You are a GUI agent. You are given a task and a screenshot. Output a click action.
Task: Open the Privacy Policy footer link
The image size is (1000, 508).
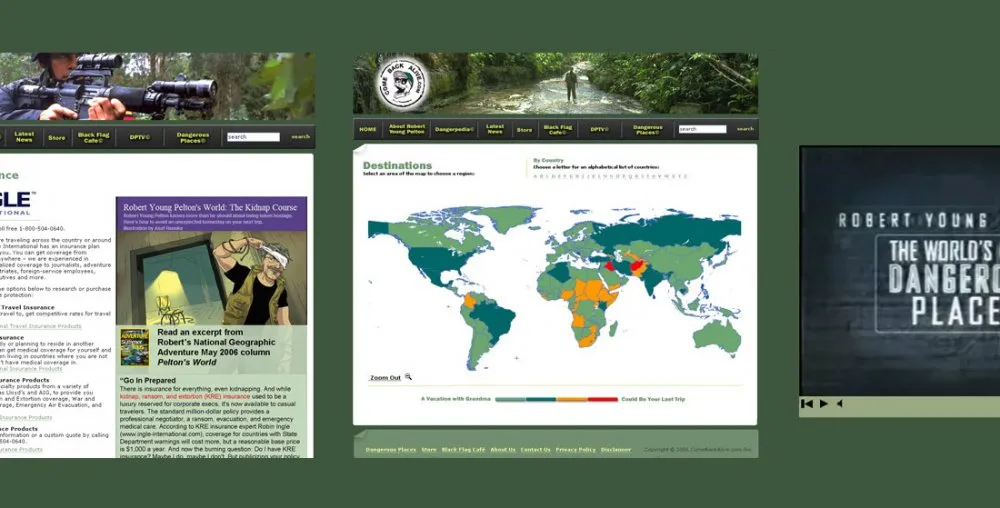(575, 450)
